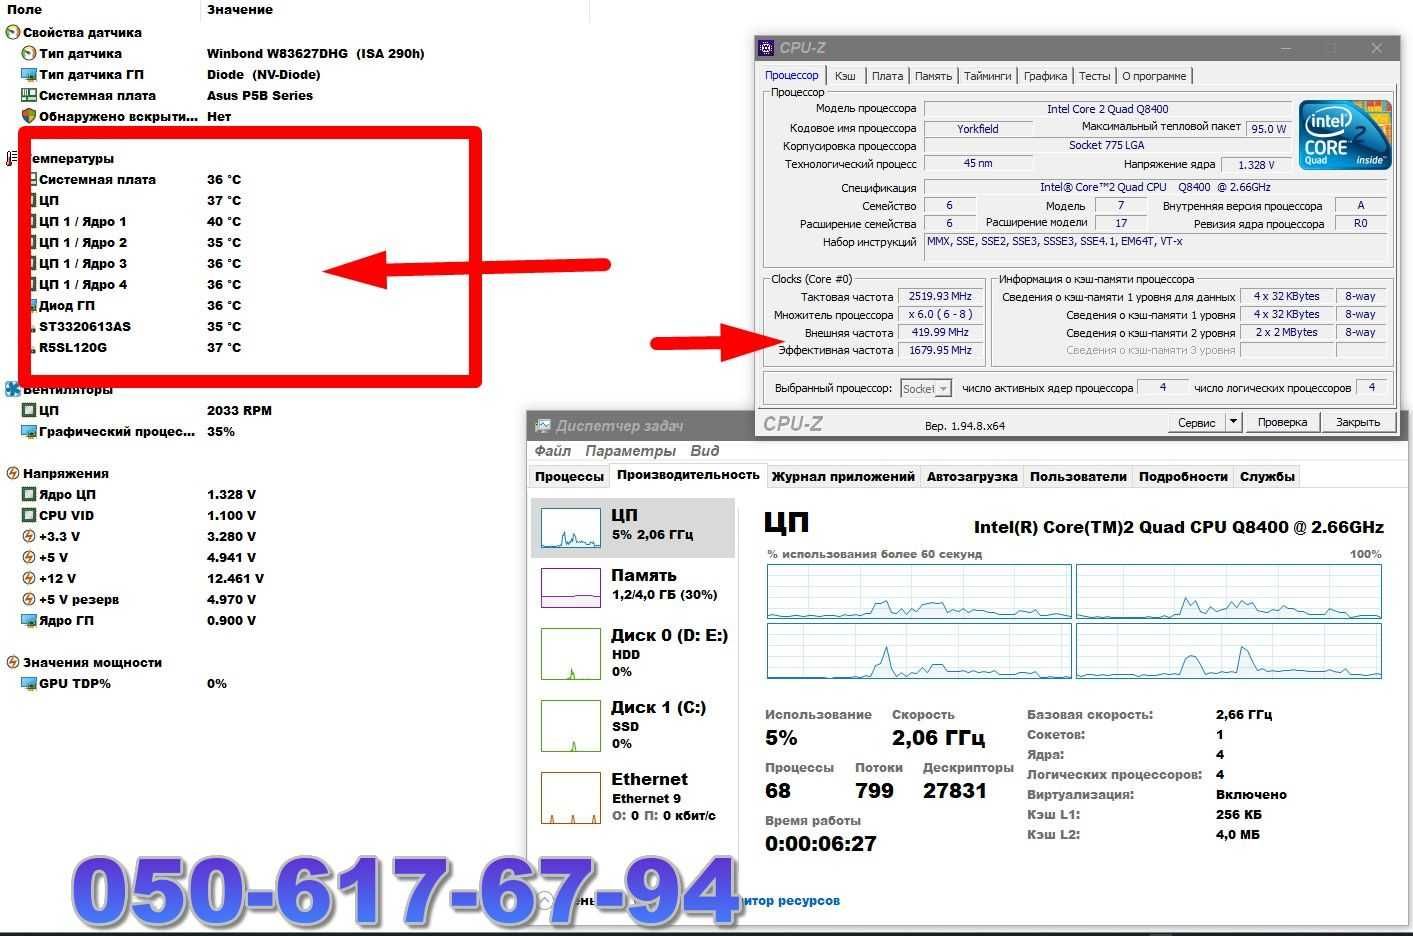
Task: Switch to the Процессы tab in Task Manager
Action: pos(569,477)
